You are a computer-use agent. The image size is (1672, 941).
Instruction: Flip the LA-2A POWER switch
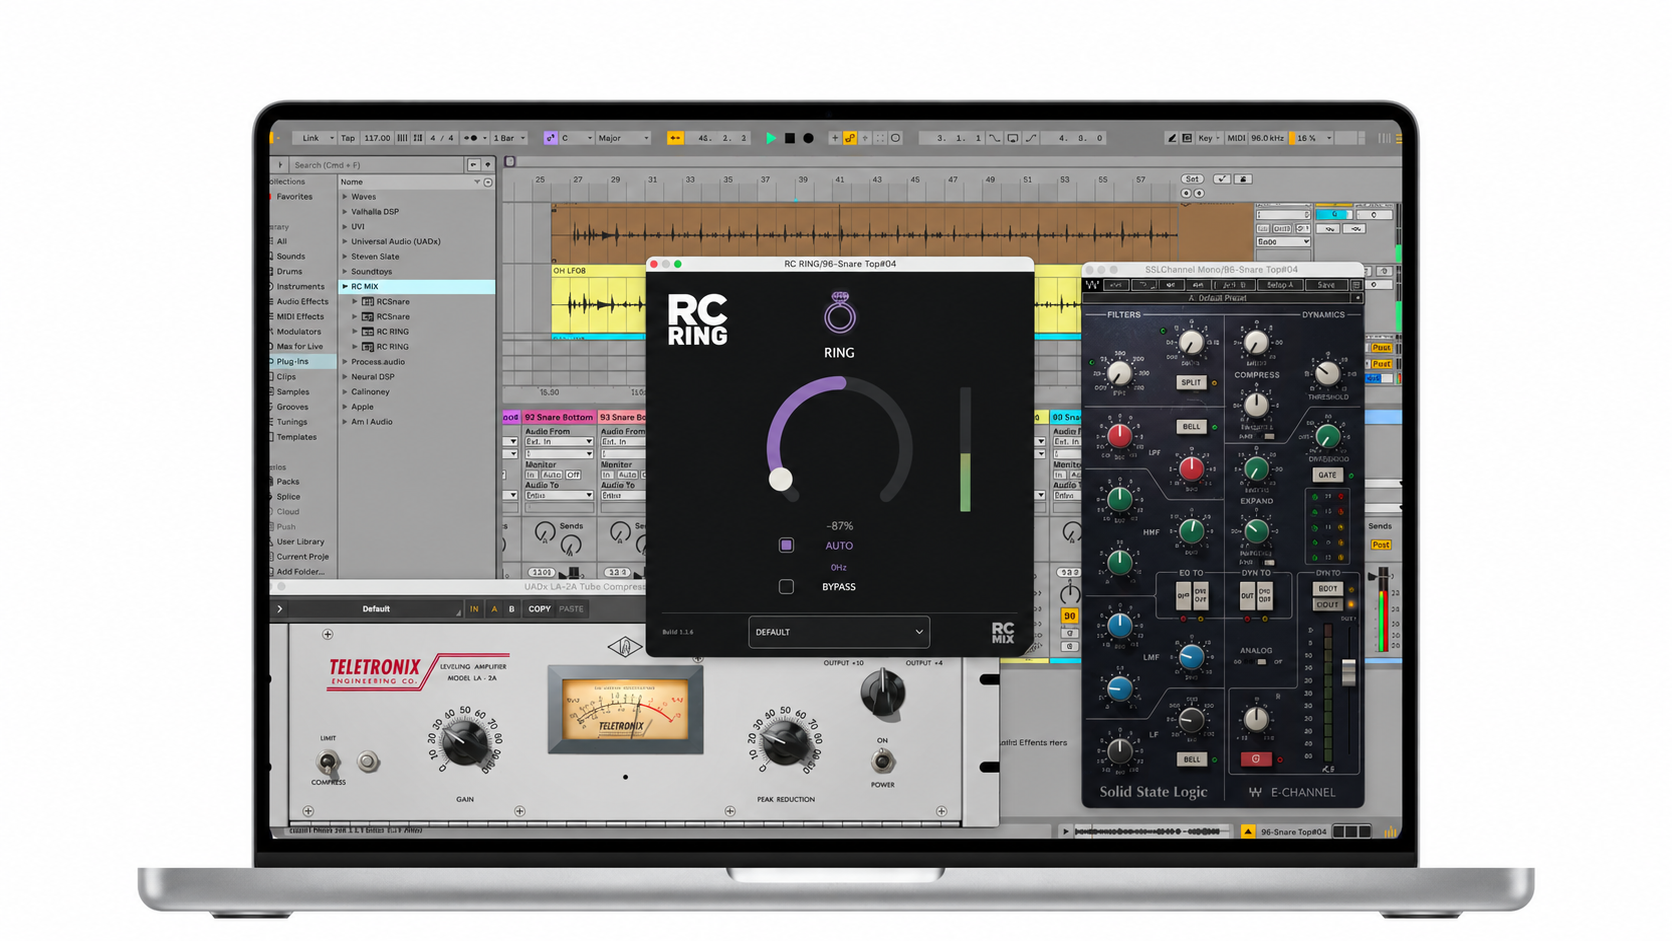[x=882, y=761]
